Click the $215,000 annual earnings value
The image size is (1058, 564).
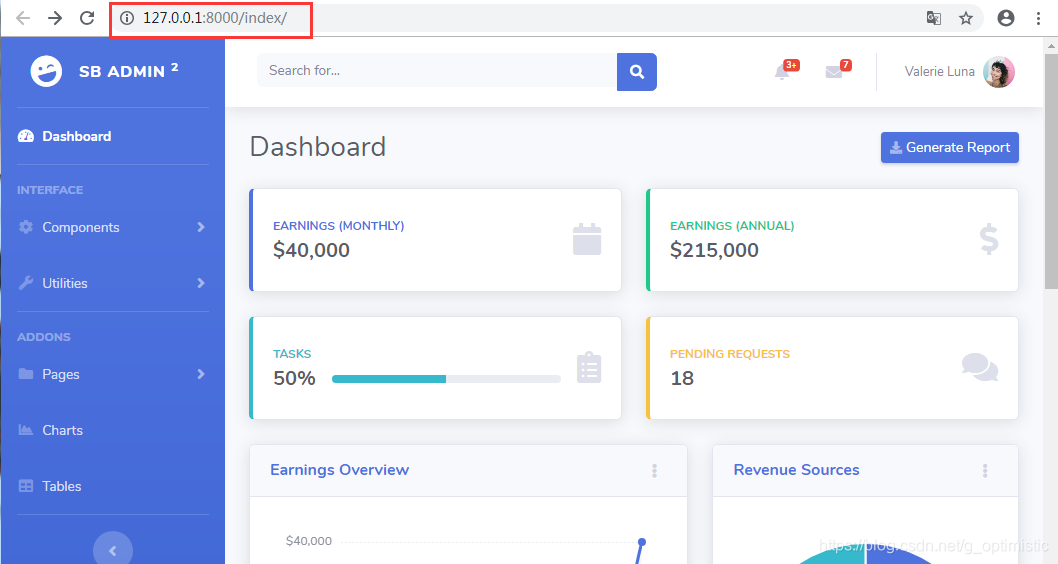point(714,250)
